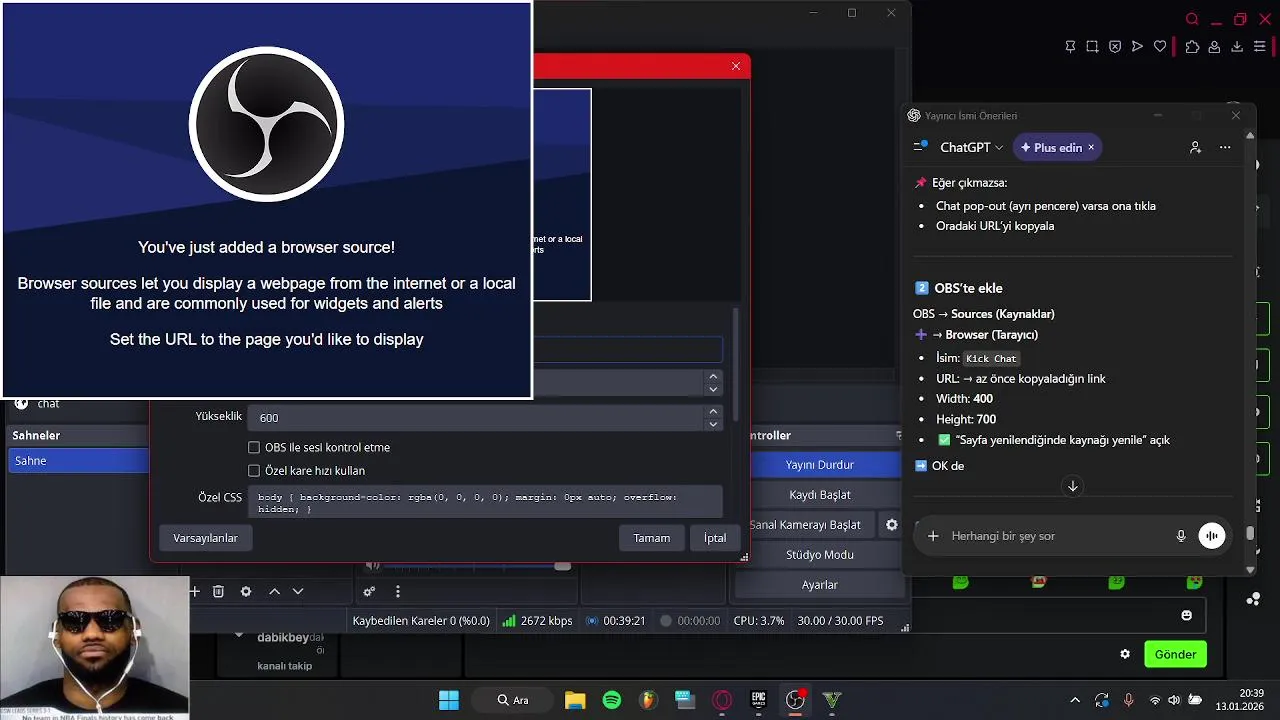The height and width of the screenshot is (720, 1280).
Task: Click the send arrow icon in Opera toolbar
Action: click(1137, 46)
